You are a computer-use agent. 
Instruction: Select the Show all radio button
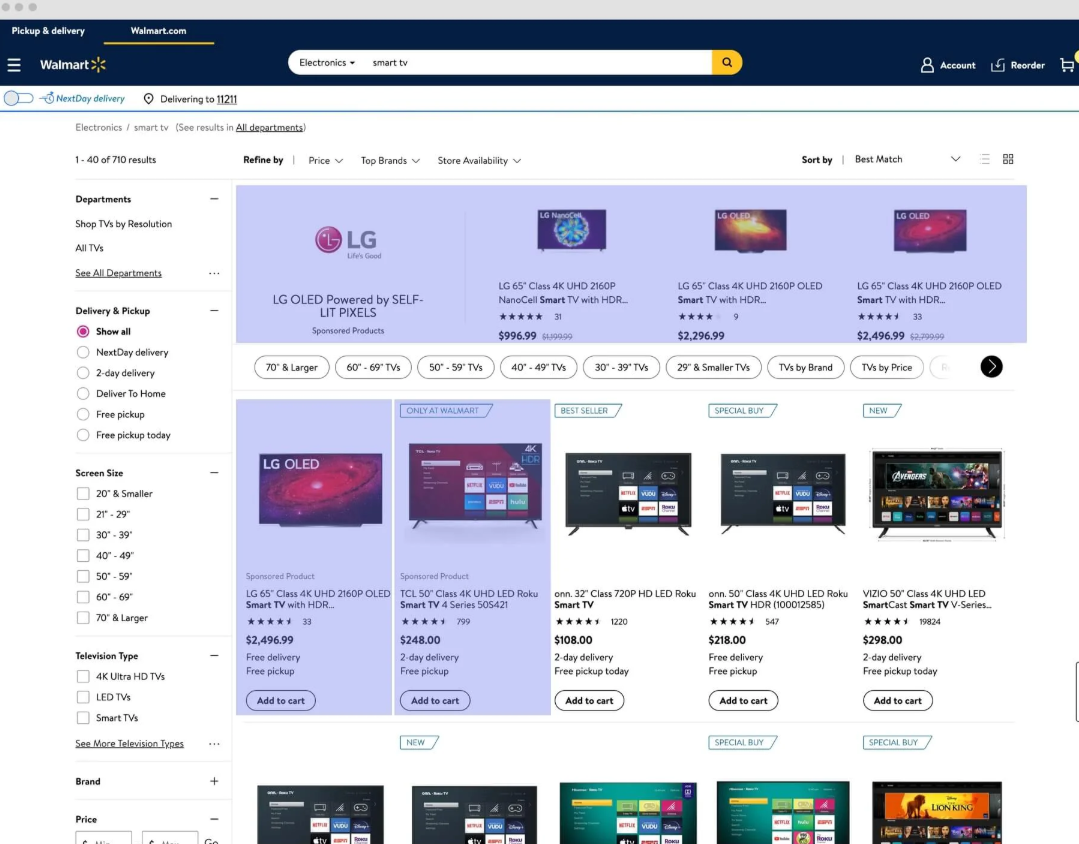83,331
